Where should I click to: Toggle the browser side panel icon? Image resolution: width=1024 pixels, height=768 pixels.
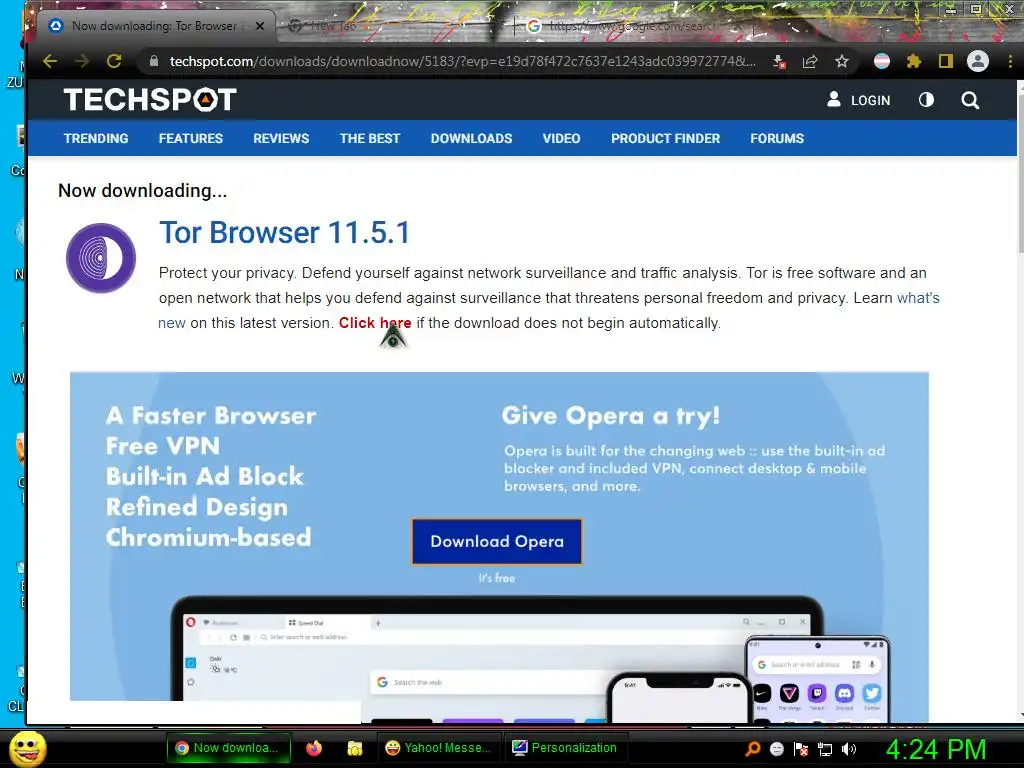pos(946,61)
